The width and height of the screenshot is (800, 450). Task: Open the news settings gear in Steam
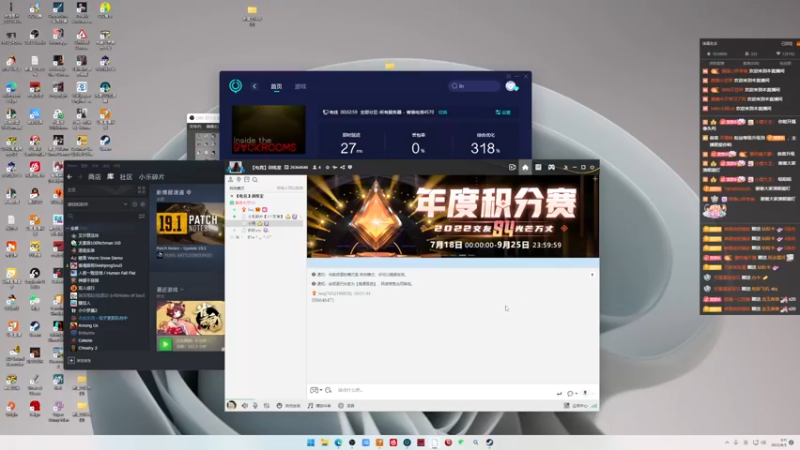[189, 192]
